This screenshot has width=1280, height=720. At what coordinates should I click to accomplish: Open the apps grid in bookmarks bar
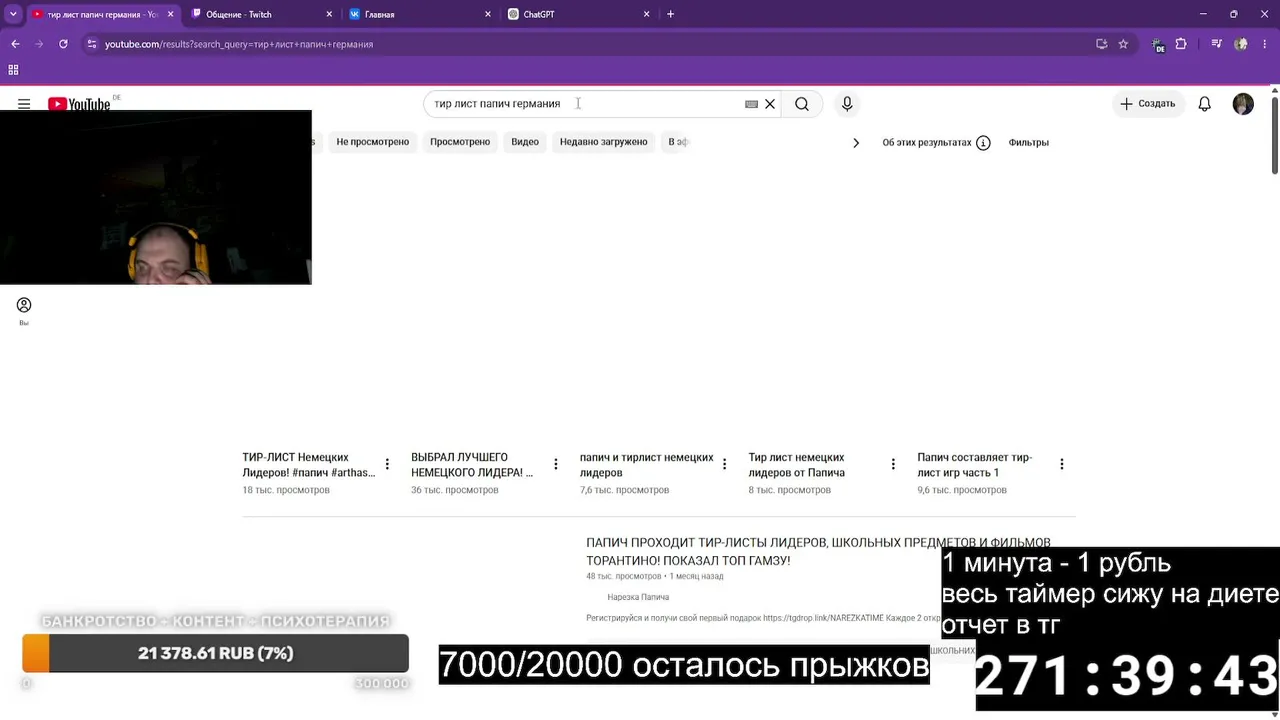click(x=13, y=70)
